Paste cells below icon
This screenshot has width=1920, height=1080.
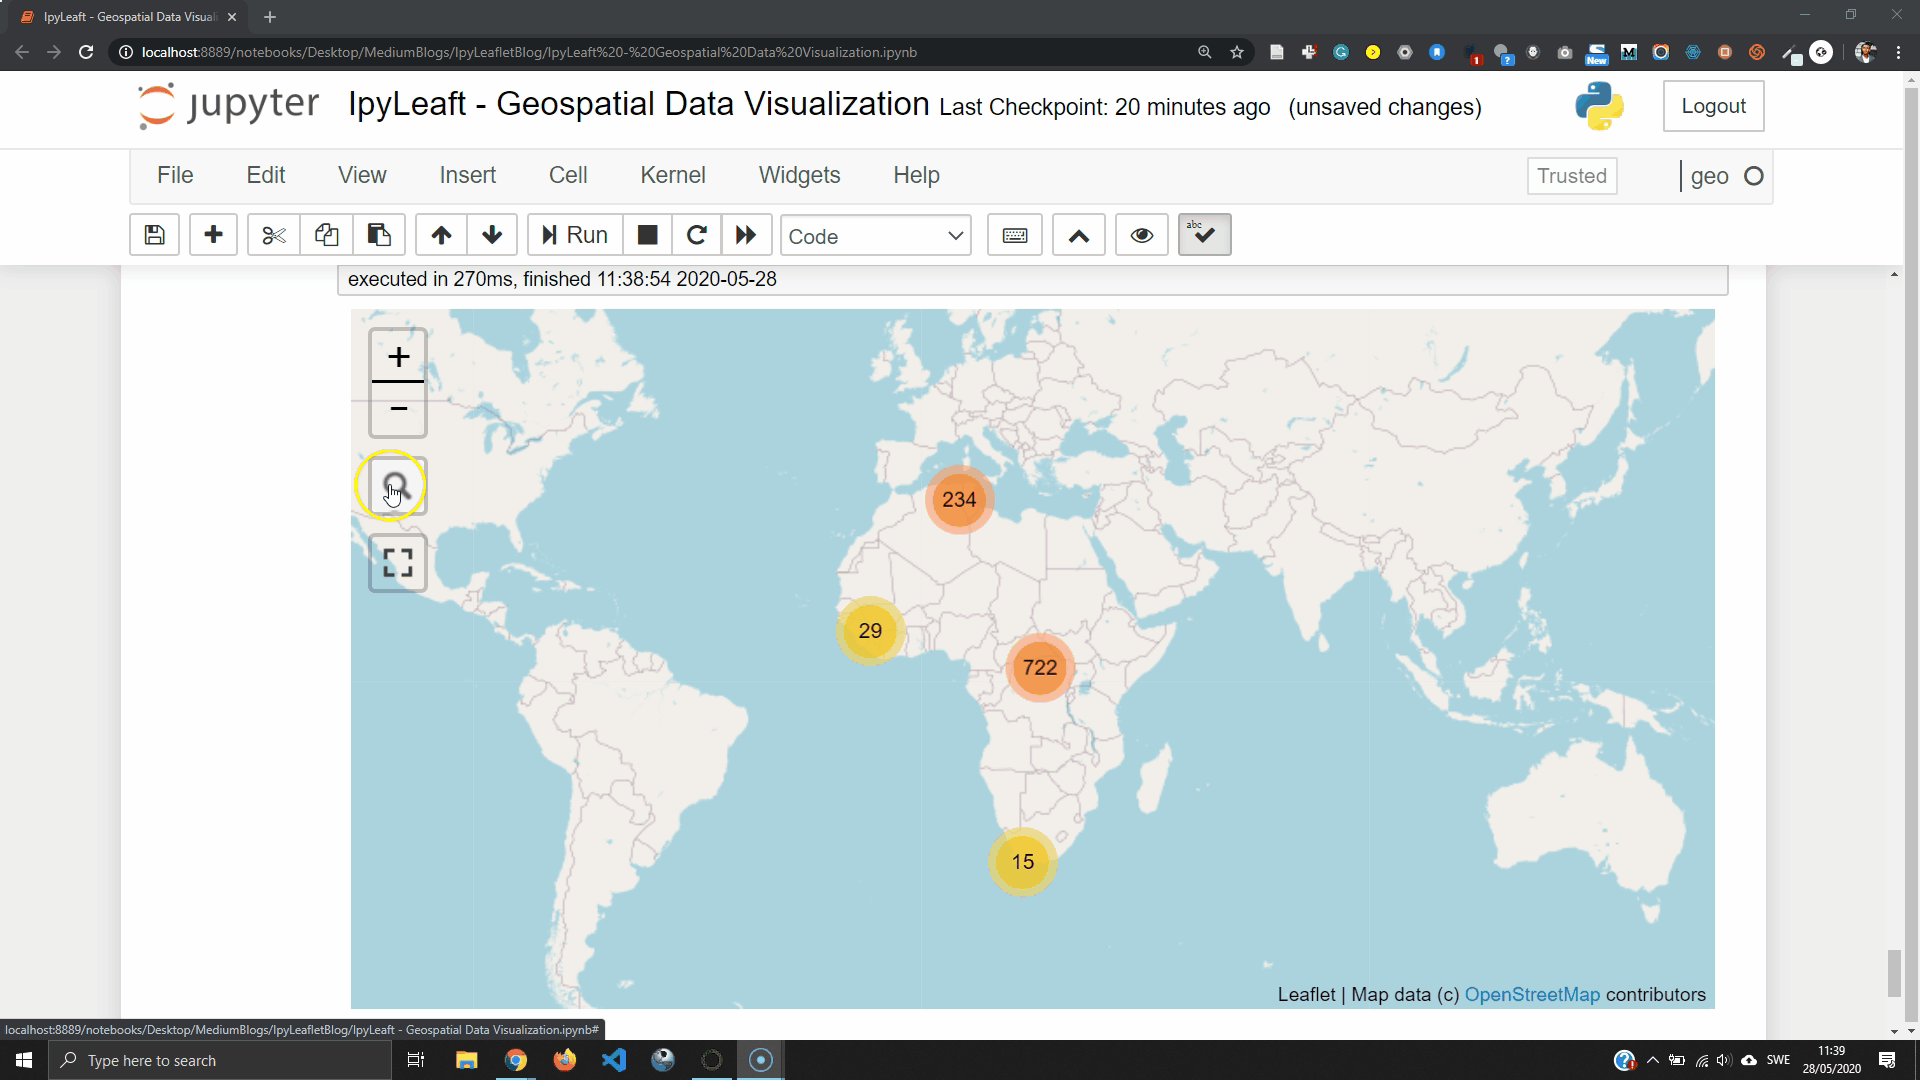pos(378,235)
